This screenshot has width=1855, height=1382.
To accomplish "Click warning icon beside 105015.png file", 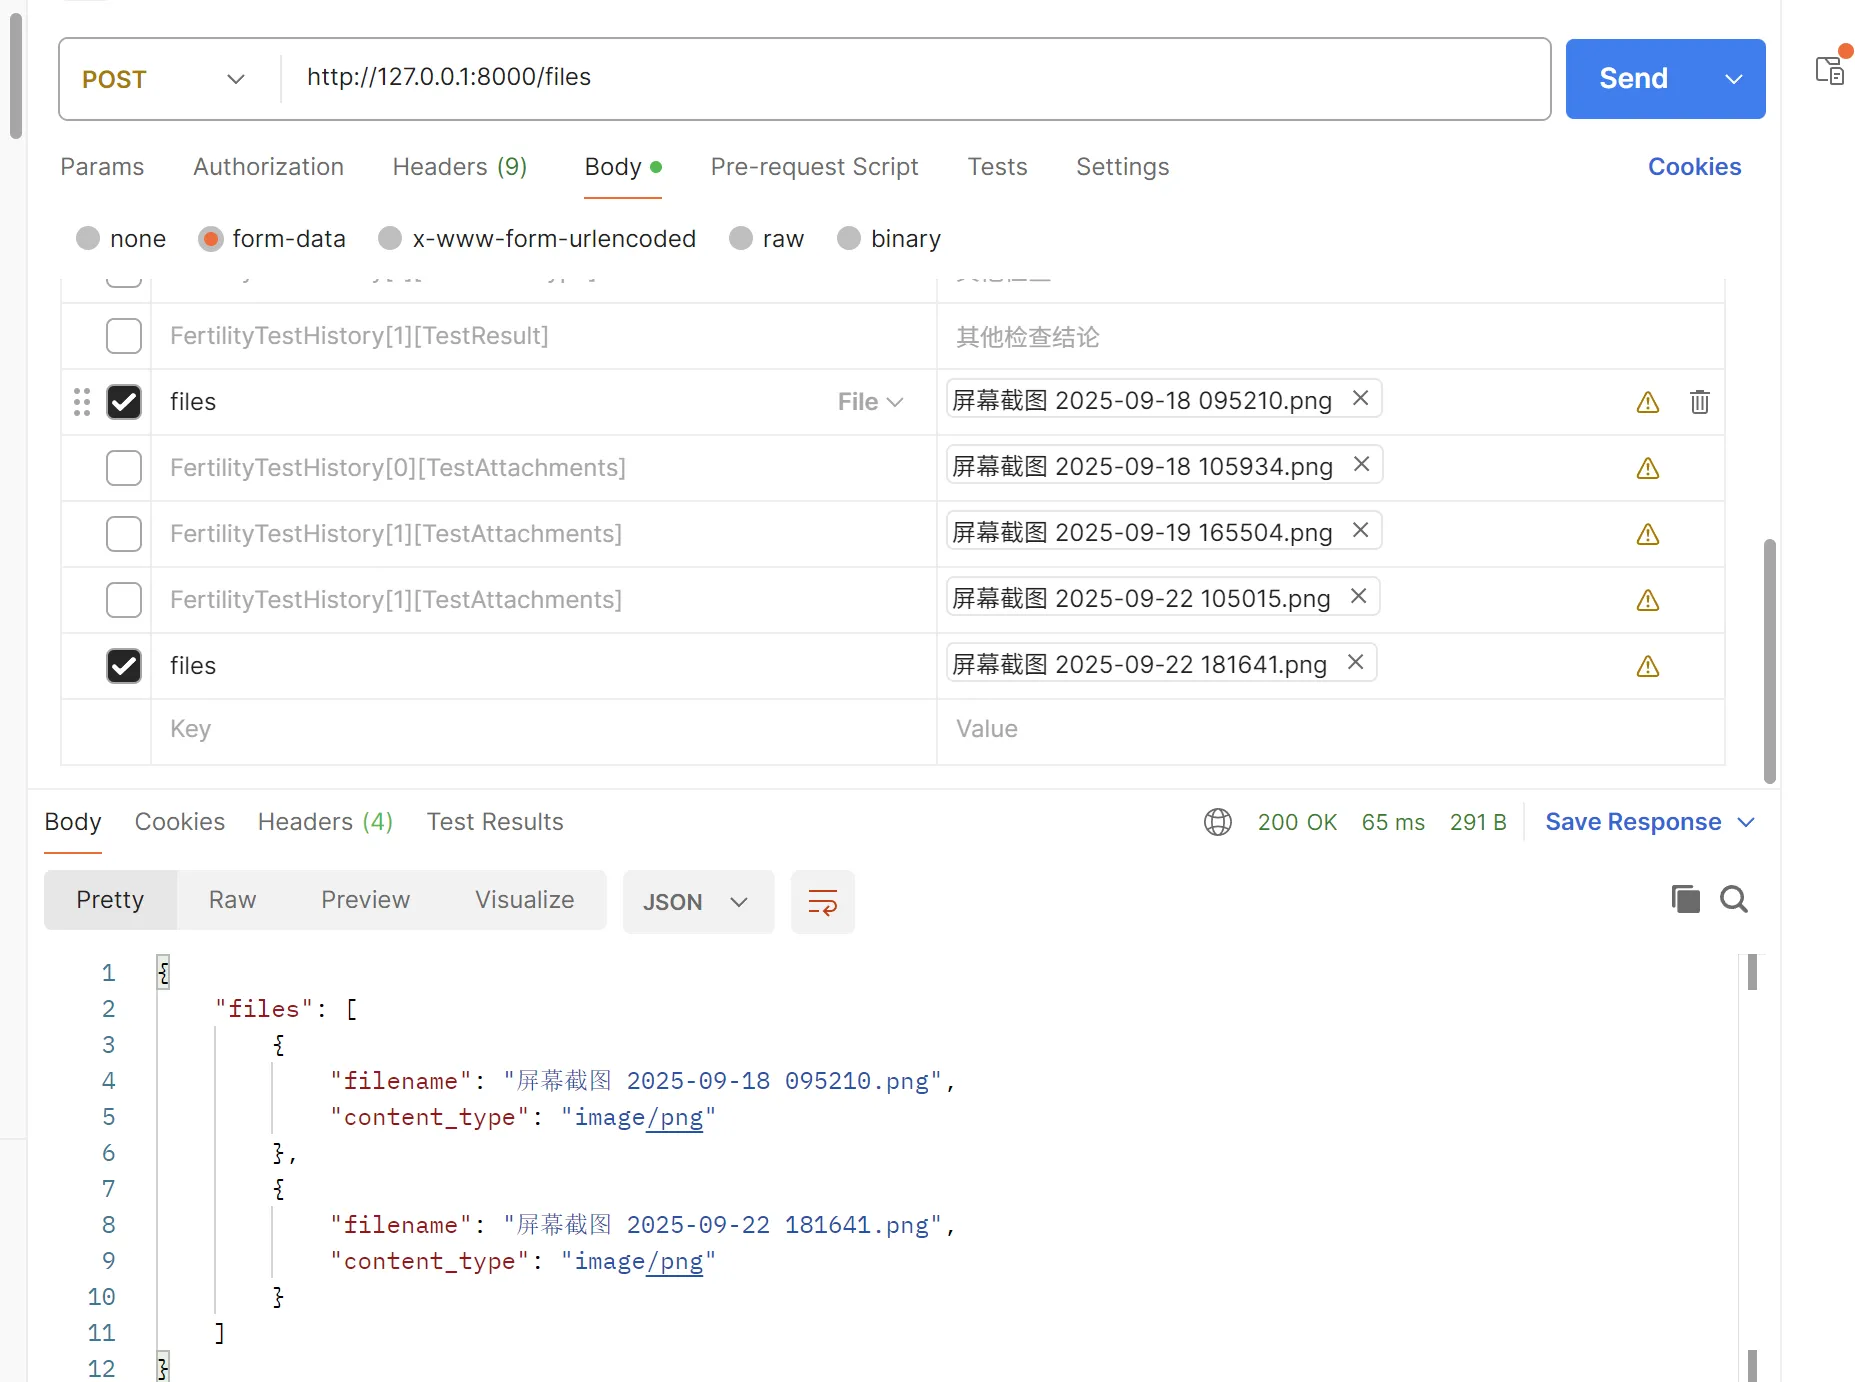I will pos(1647,600).
